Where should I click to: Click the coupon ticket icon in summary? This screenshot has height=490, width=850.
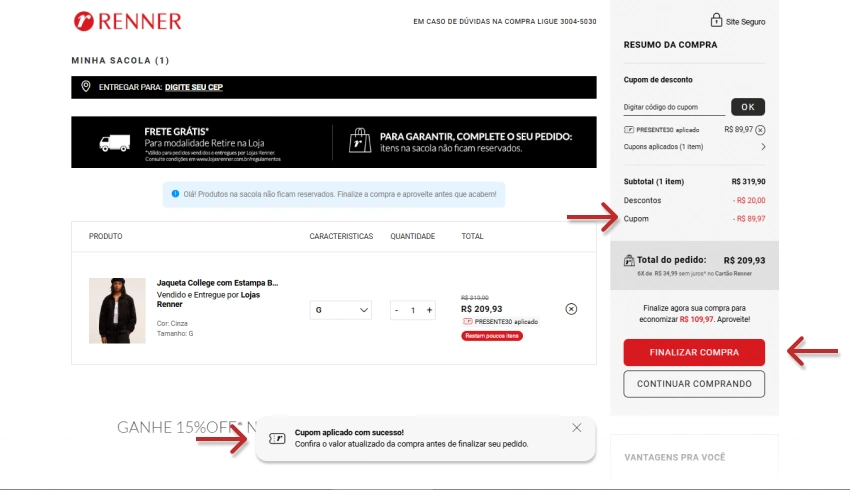628,130
